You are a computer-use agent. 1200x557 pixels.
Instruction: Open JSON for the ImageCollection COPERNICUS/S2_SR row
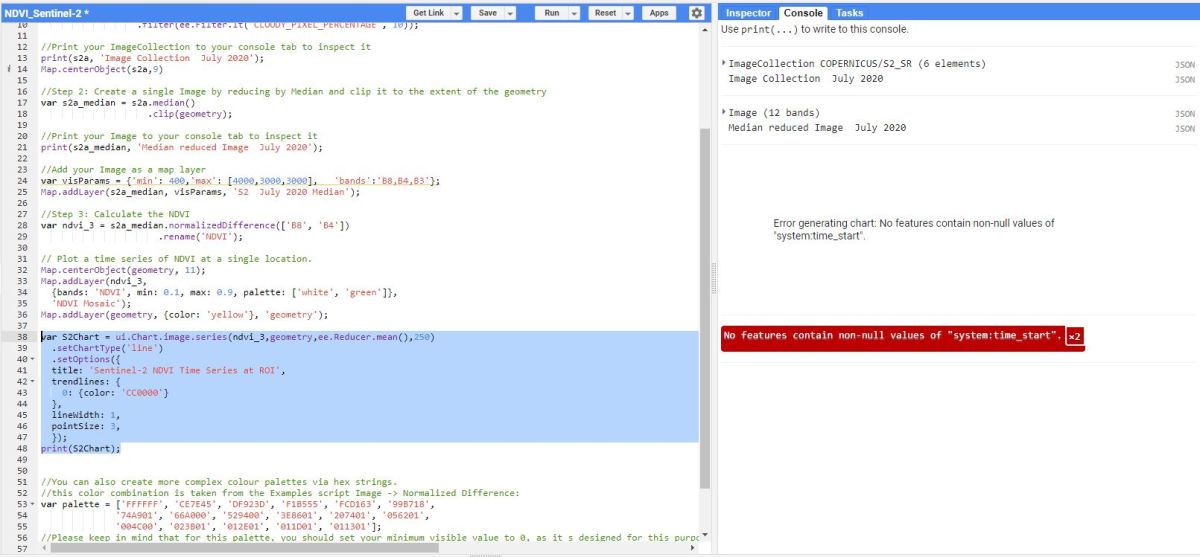1184,64
